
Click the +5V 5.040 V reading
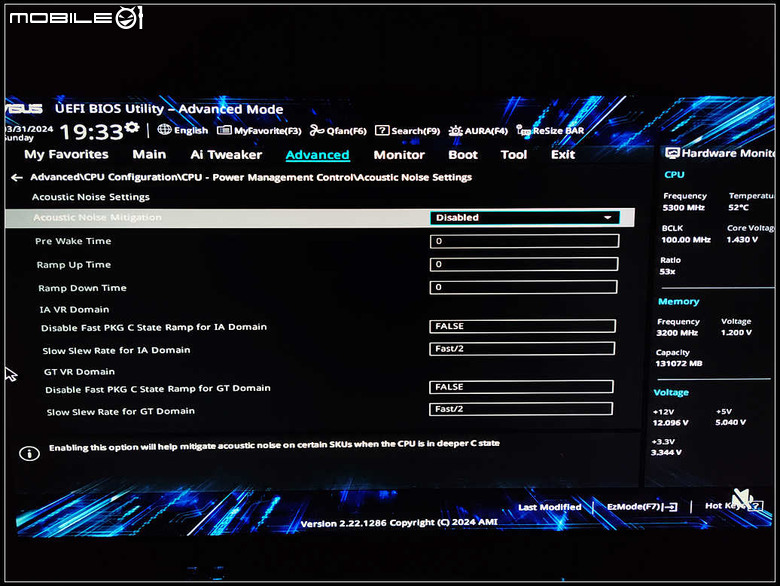[x=731, y=422]
